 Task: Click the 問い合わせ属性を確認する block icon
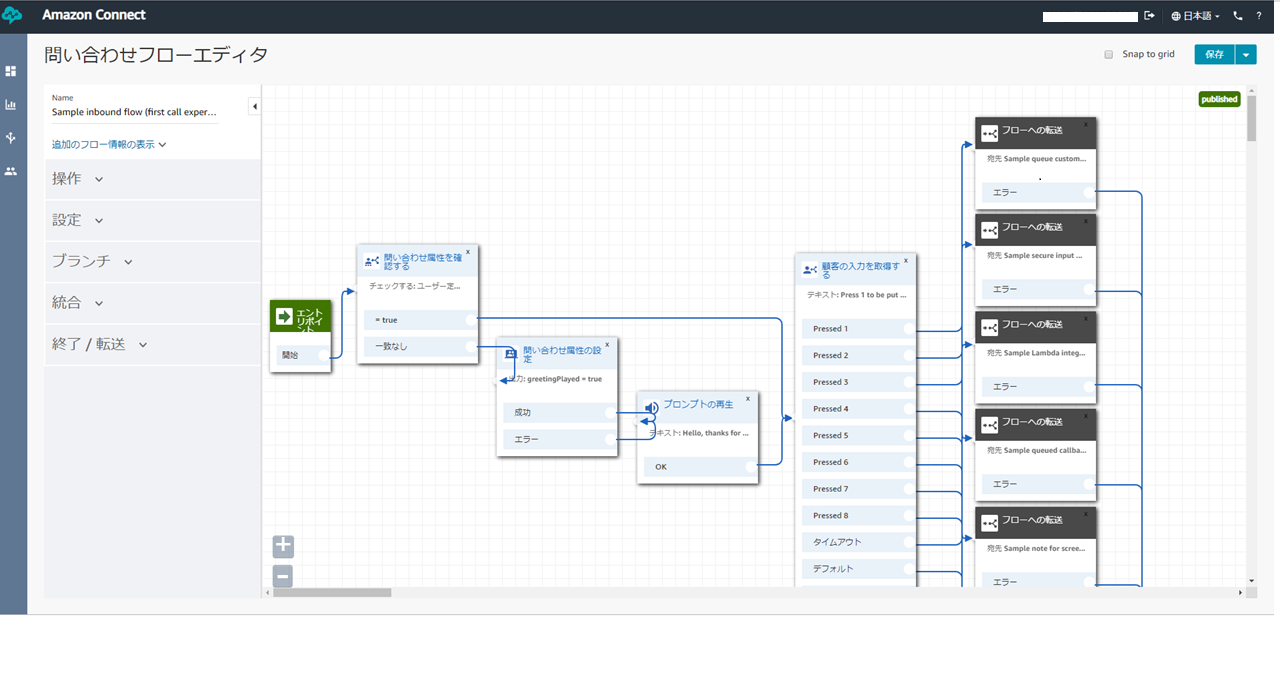372,261
